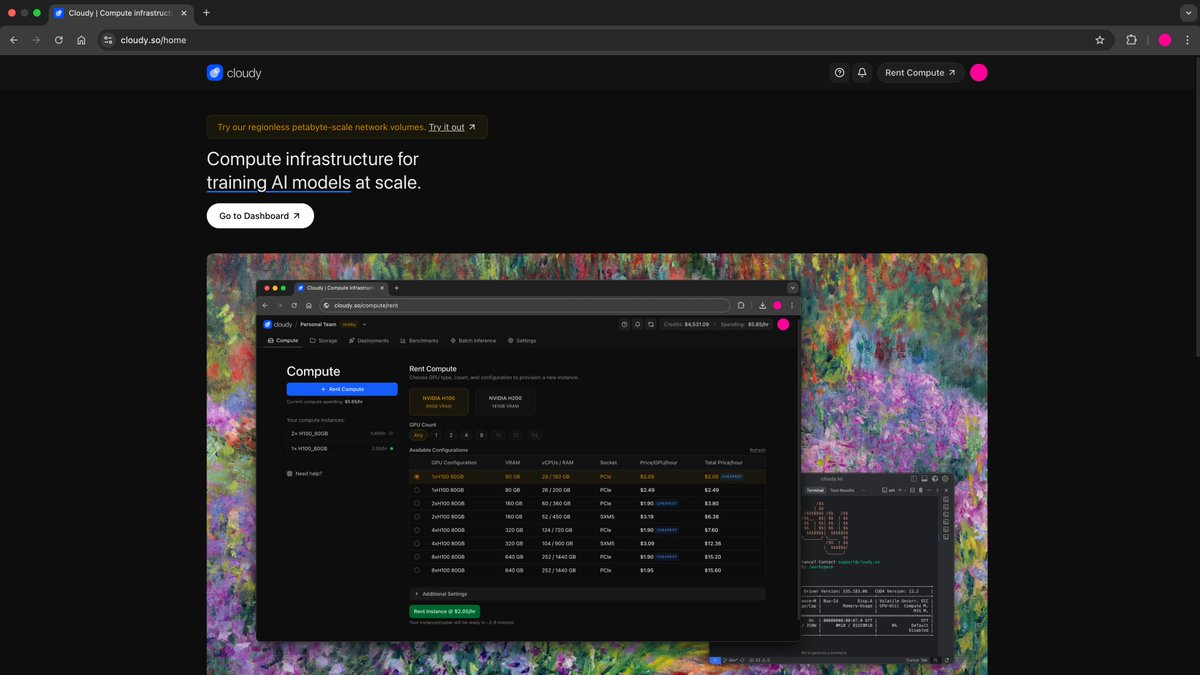Image resolution: width=1200 pixels, height=675 pixels.
Task: In the preview's terminal window, click the gear icon
Action: pyautogui.click(x=945, y=479)
